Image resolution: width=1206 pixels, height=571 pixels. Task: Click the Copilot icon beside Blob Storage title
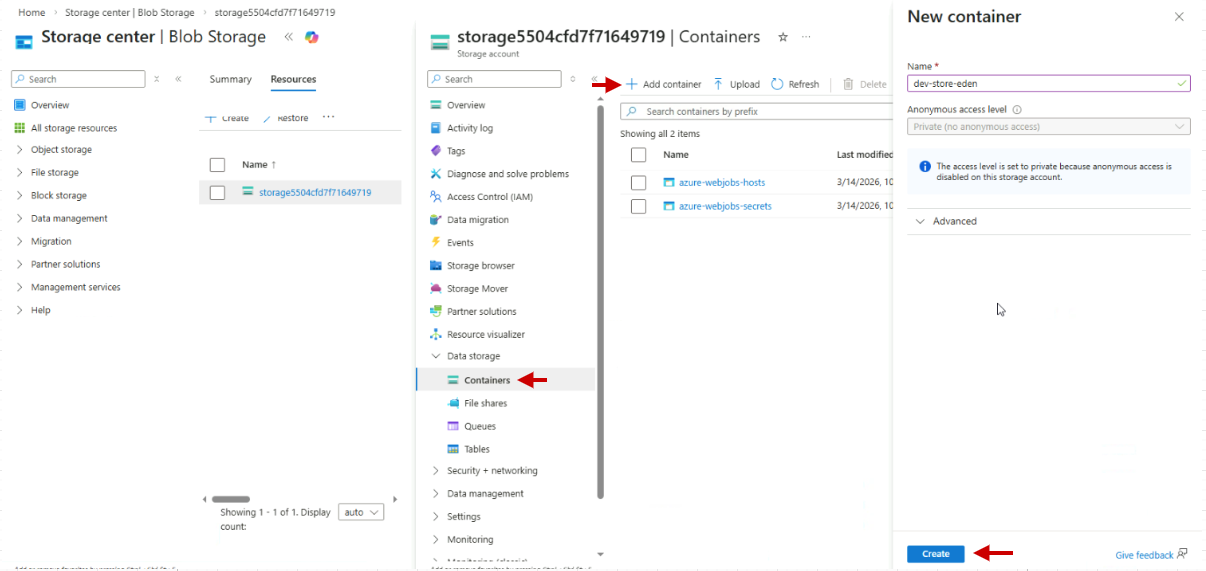(x=312, y=37)
